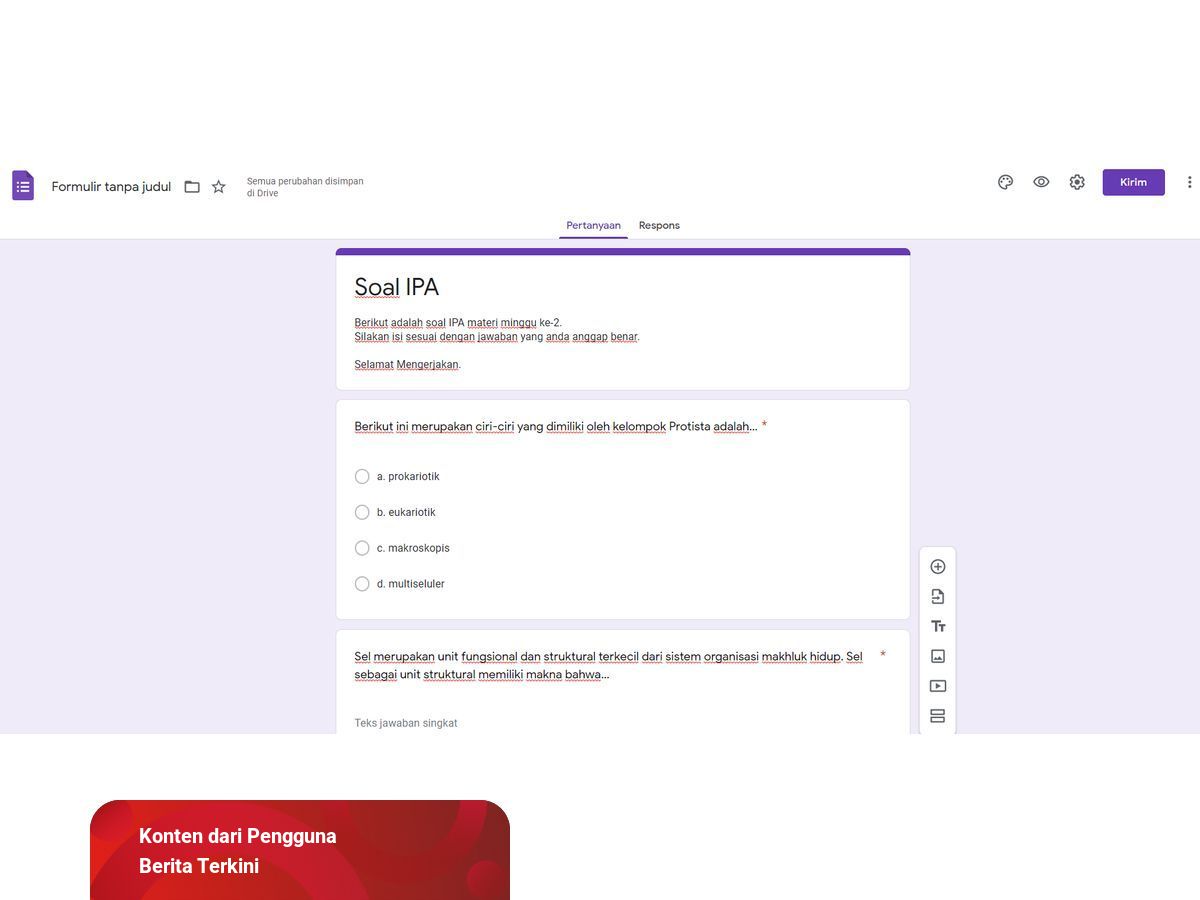The width and height of the screenshot is (1200, 900).
Task: Click the Google Forms home logo
Action: pos(23,186)
